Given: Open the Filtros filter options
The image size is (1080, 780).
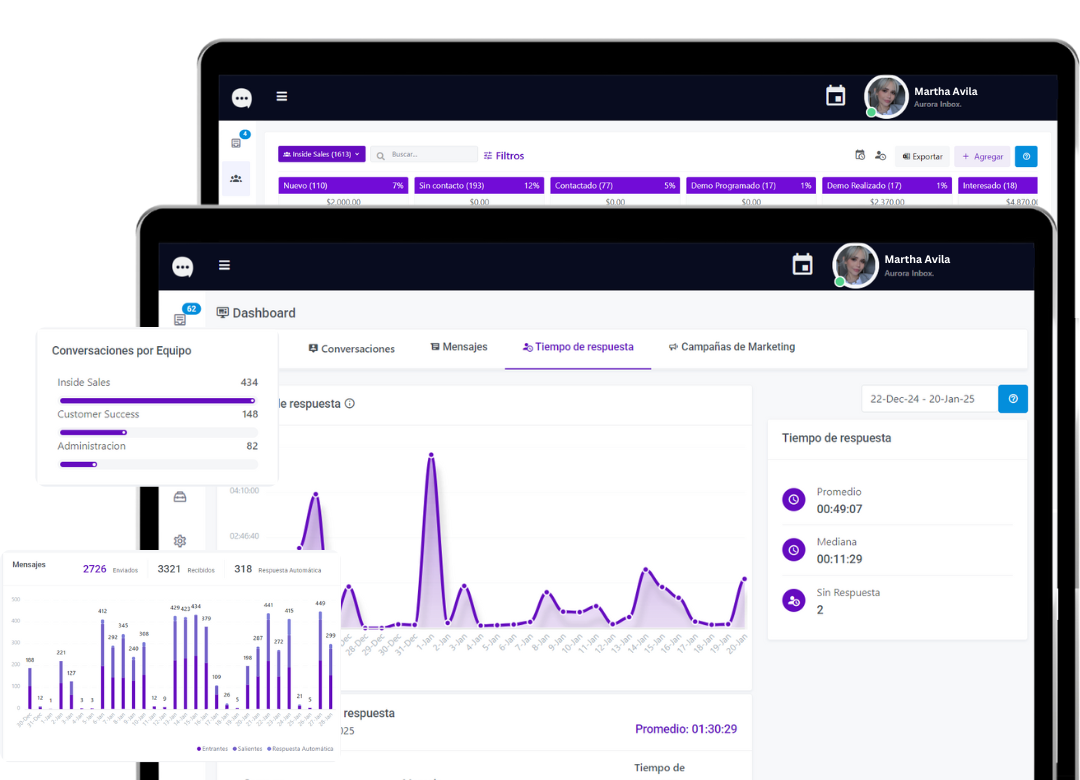Looking at the screenshot, I should pyautogui.click(x=503, y=156).
